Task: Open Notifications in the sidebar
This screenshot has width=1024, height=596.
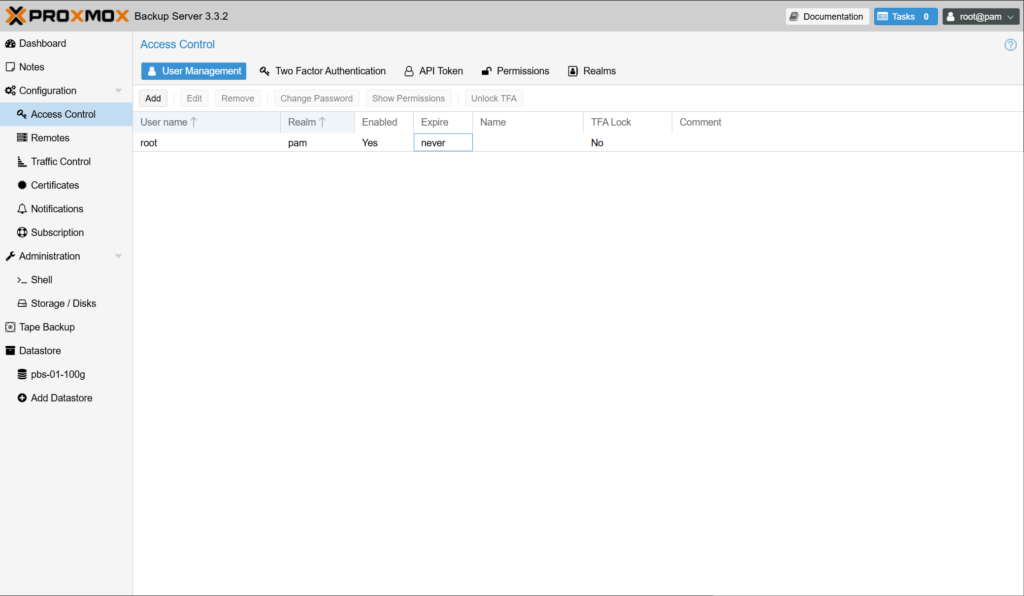Action: pyautogui.click(x=56, y=209)
